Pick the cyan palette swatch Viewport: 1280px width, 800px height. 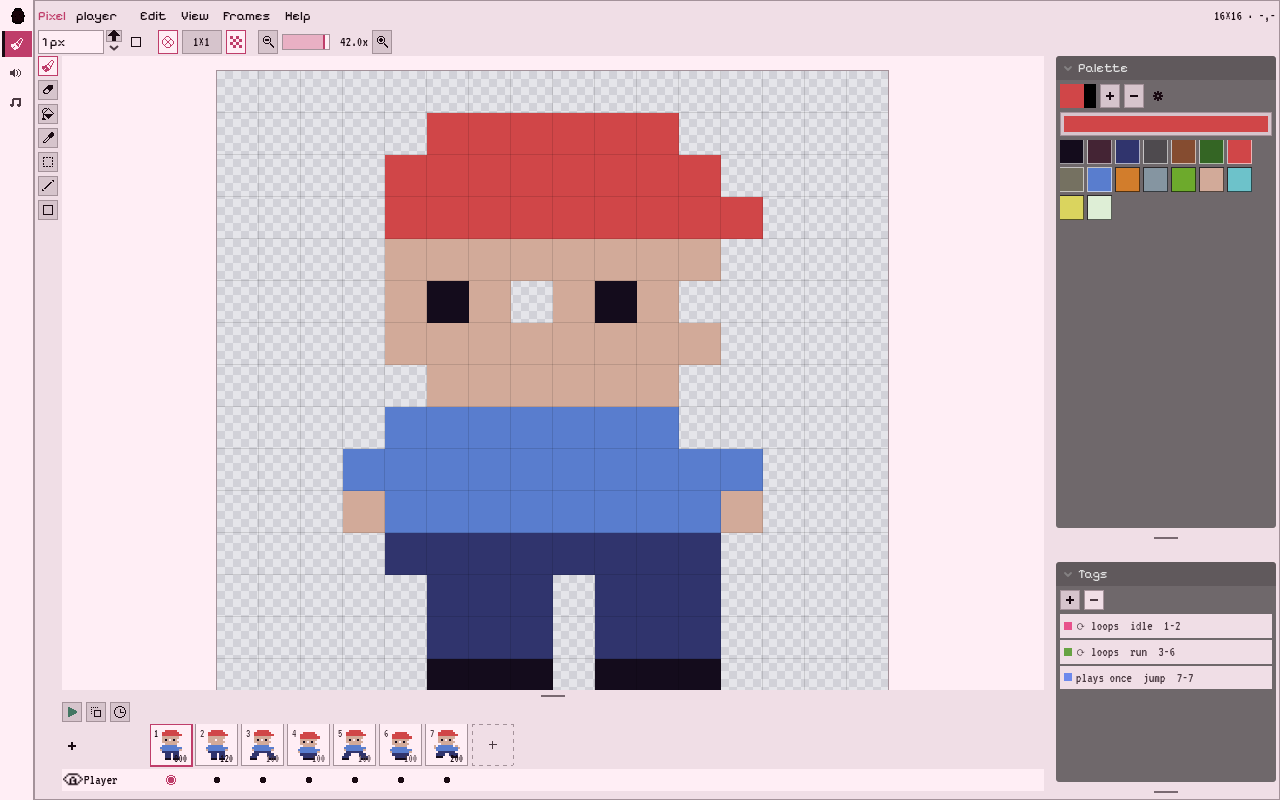[1240, 180]
